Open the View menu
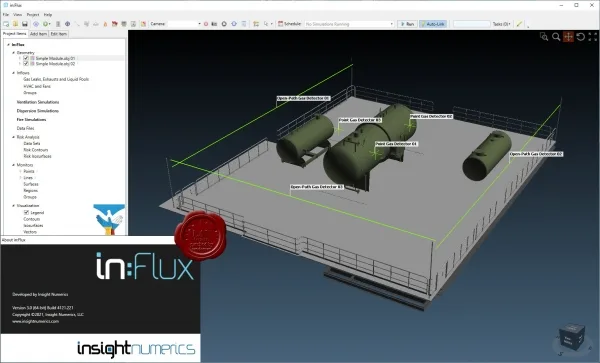The height and width of the screenshot is (363, 600). click(x=18, y=15)
